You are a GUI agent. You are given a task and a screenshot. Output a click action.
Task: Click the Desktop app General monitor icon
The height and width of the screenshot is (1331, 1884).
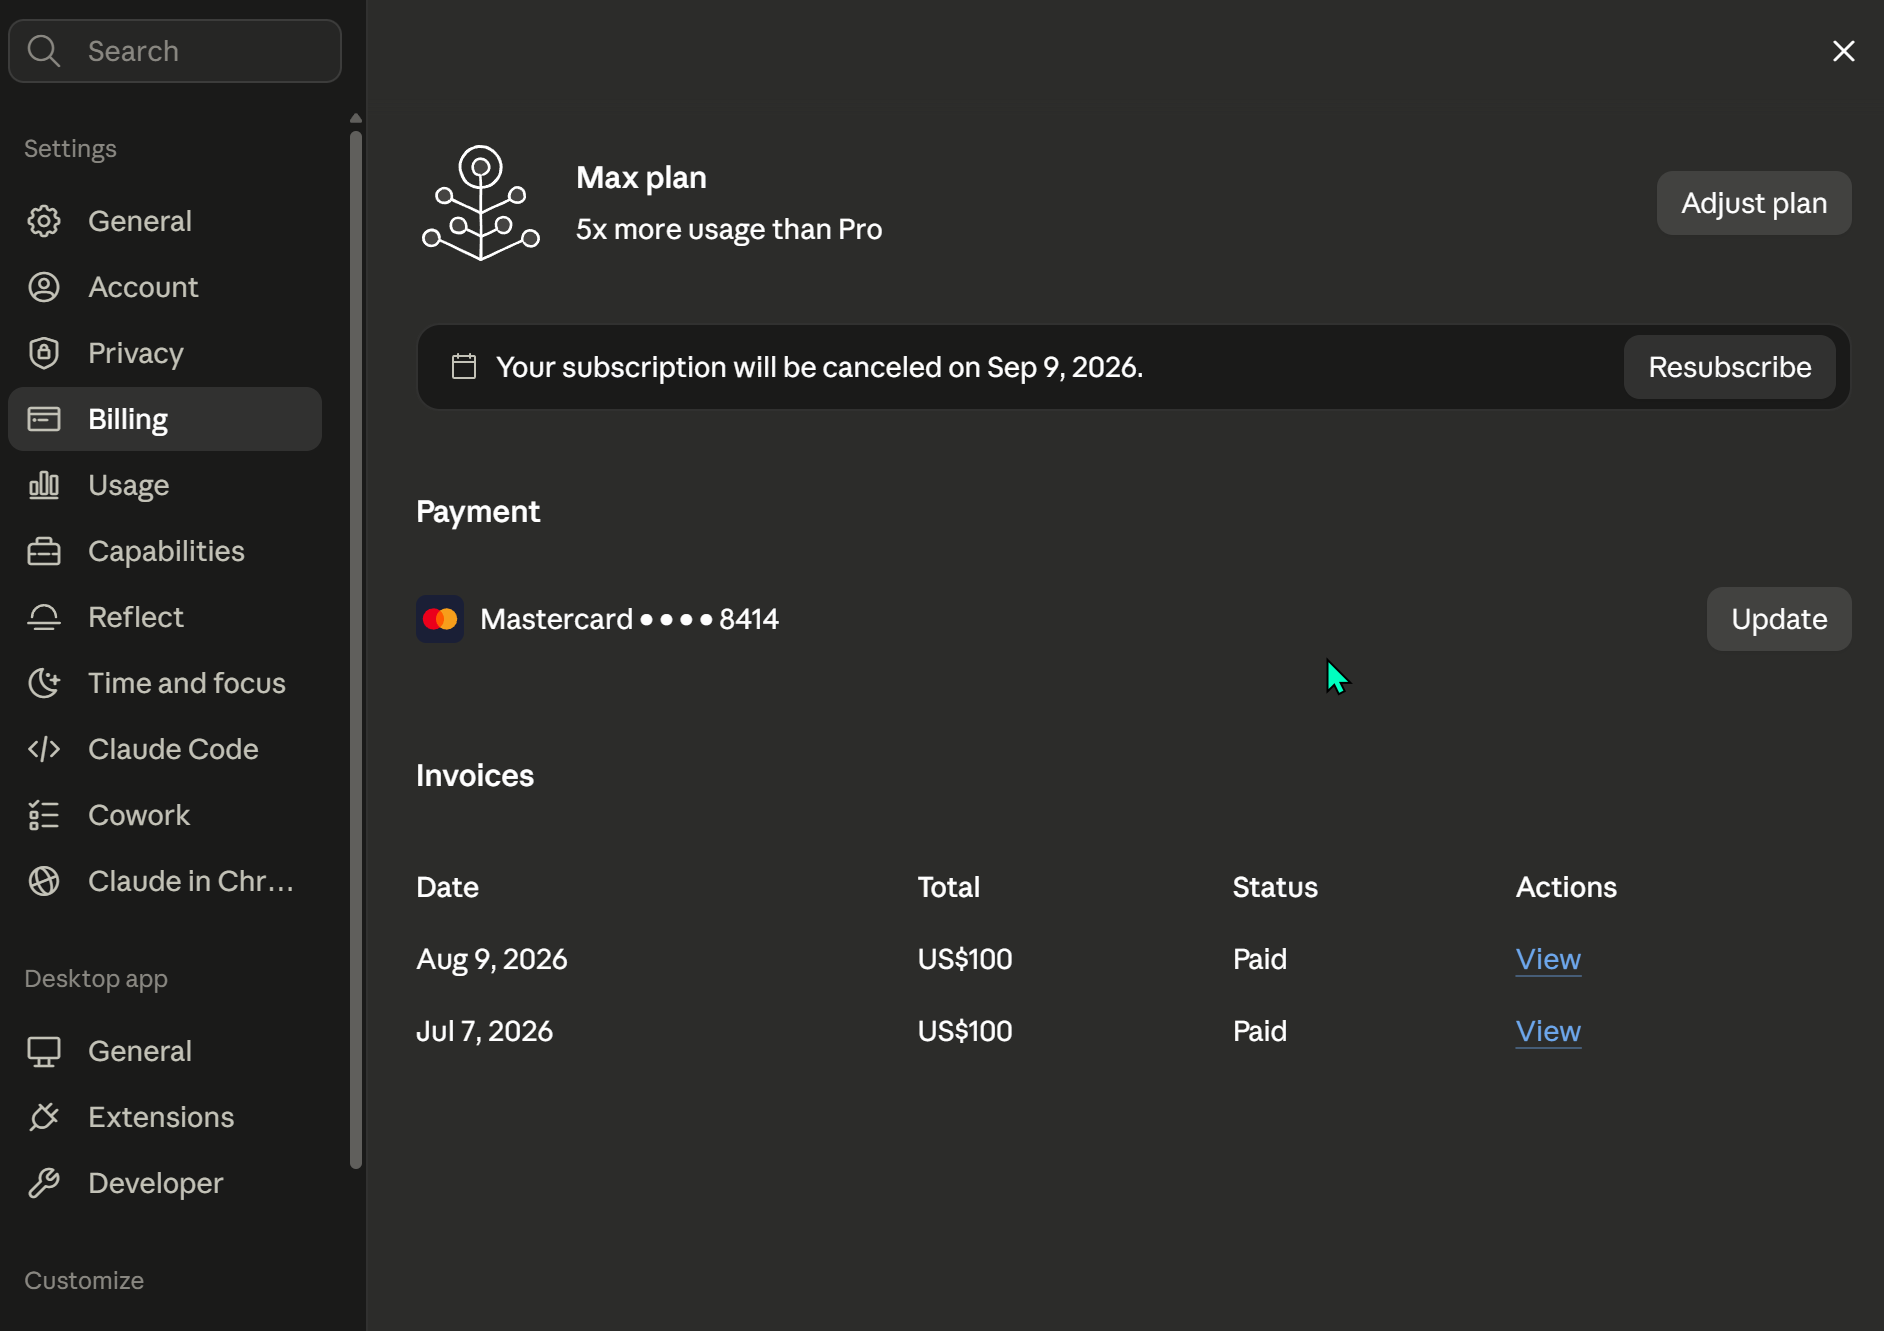coord(44,1051)
